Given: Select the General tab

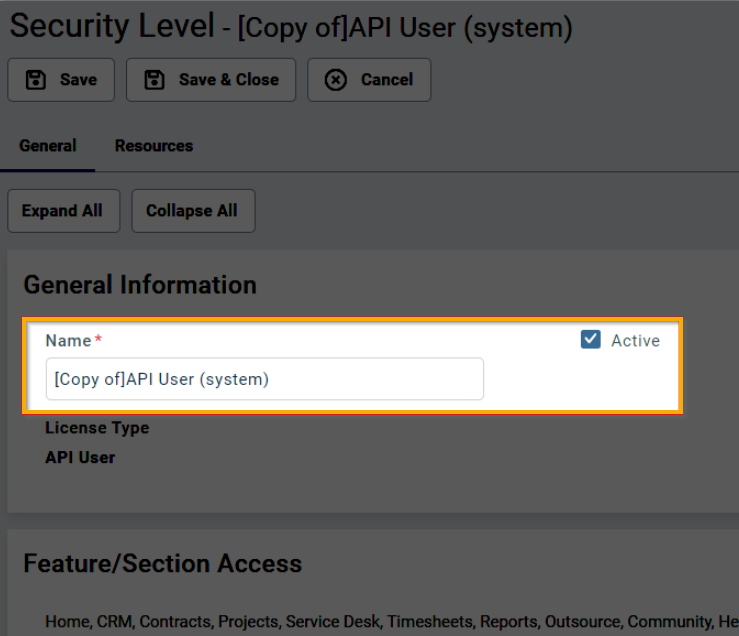Looking at the screenshot, I should point(48,146).
